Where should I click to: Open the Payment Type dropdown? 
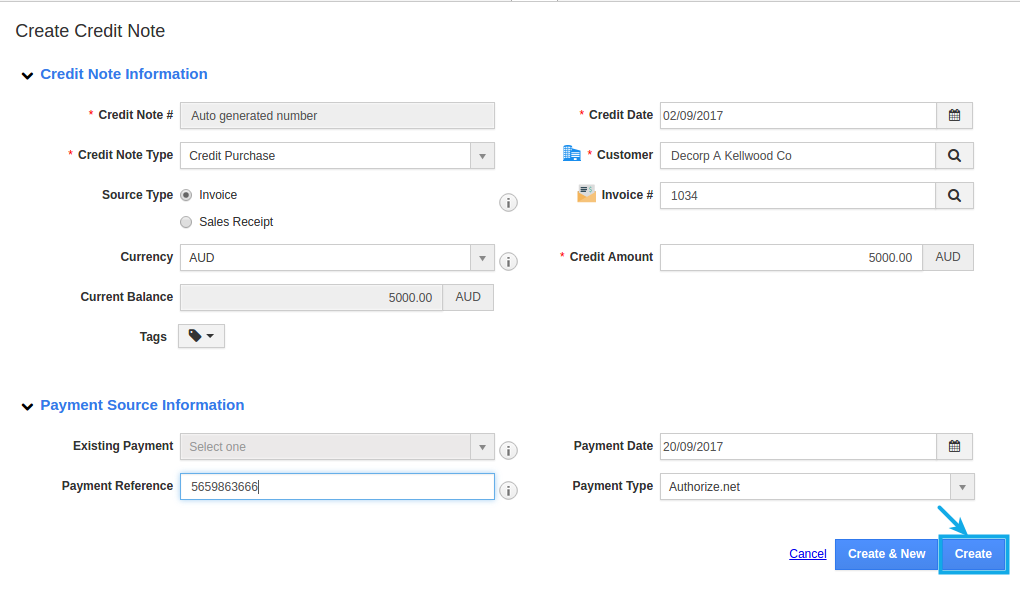click(x=962, y=487)
